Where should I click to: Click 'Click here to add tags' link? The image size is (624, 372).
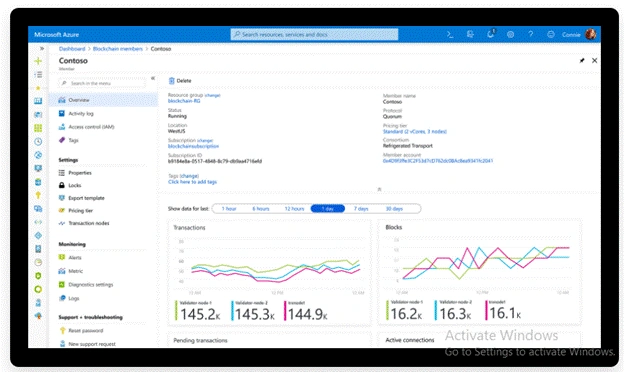click(192, 182)
